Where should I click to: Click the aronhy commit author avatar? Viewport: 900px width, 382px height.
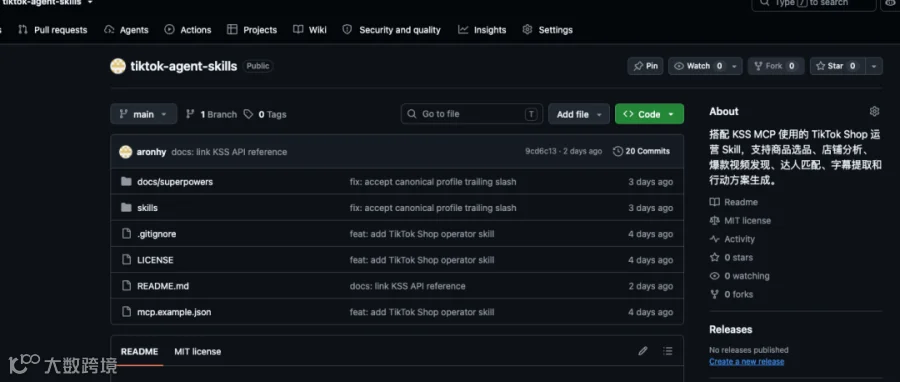(x=126, y=152)
